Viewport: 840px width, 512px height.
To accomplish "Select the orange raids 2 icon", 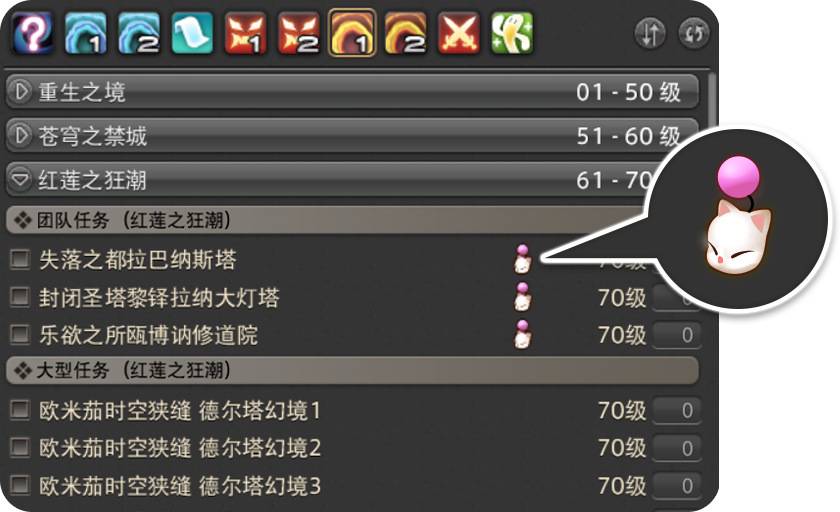I will coord(406,33).
